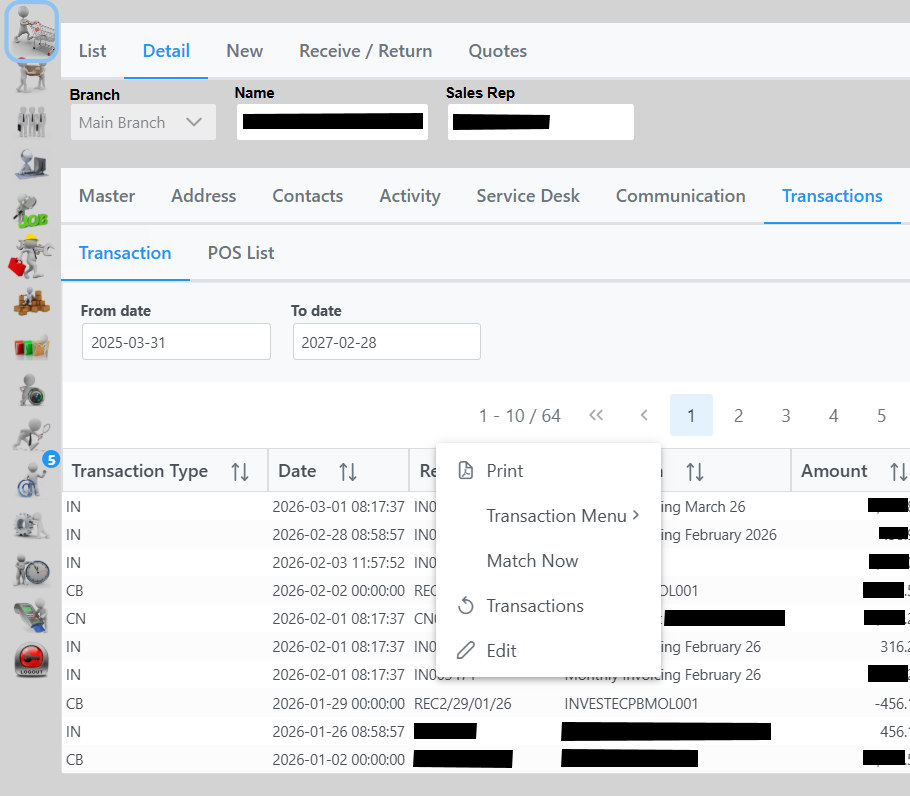Choose Match Now in context menu
This screenshot has height=796, width=910.
[532, 561]
